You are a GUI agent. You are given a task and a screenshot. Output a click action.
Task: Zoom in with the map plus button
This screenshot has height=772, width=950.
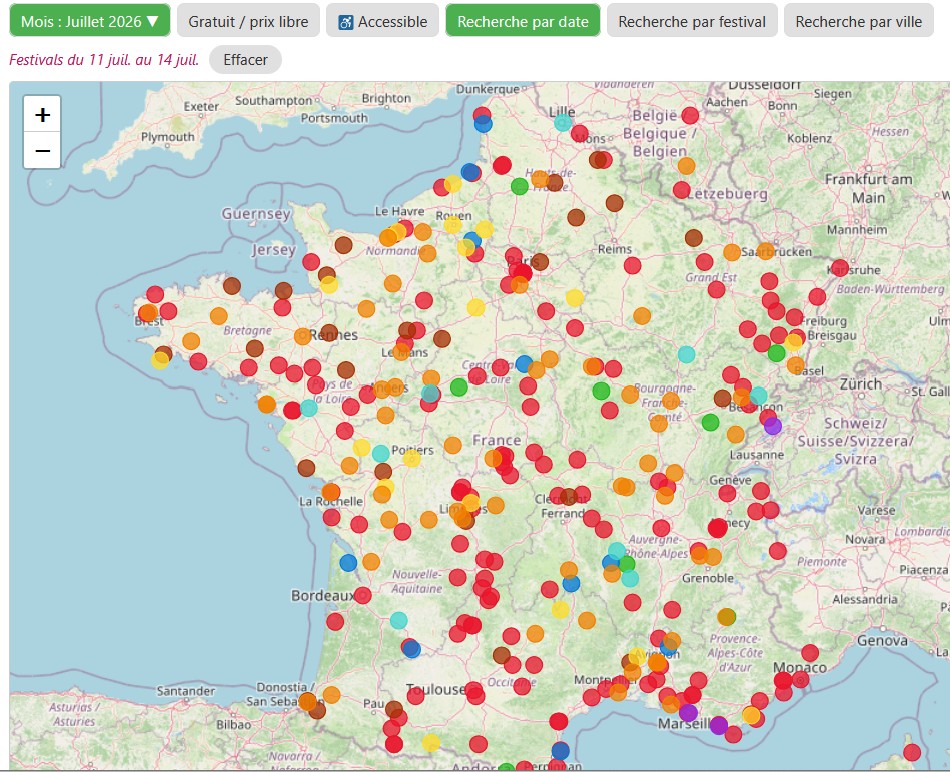(x=42, y=114)
